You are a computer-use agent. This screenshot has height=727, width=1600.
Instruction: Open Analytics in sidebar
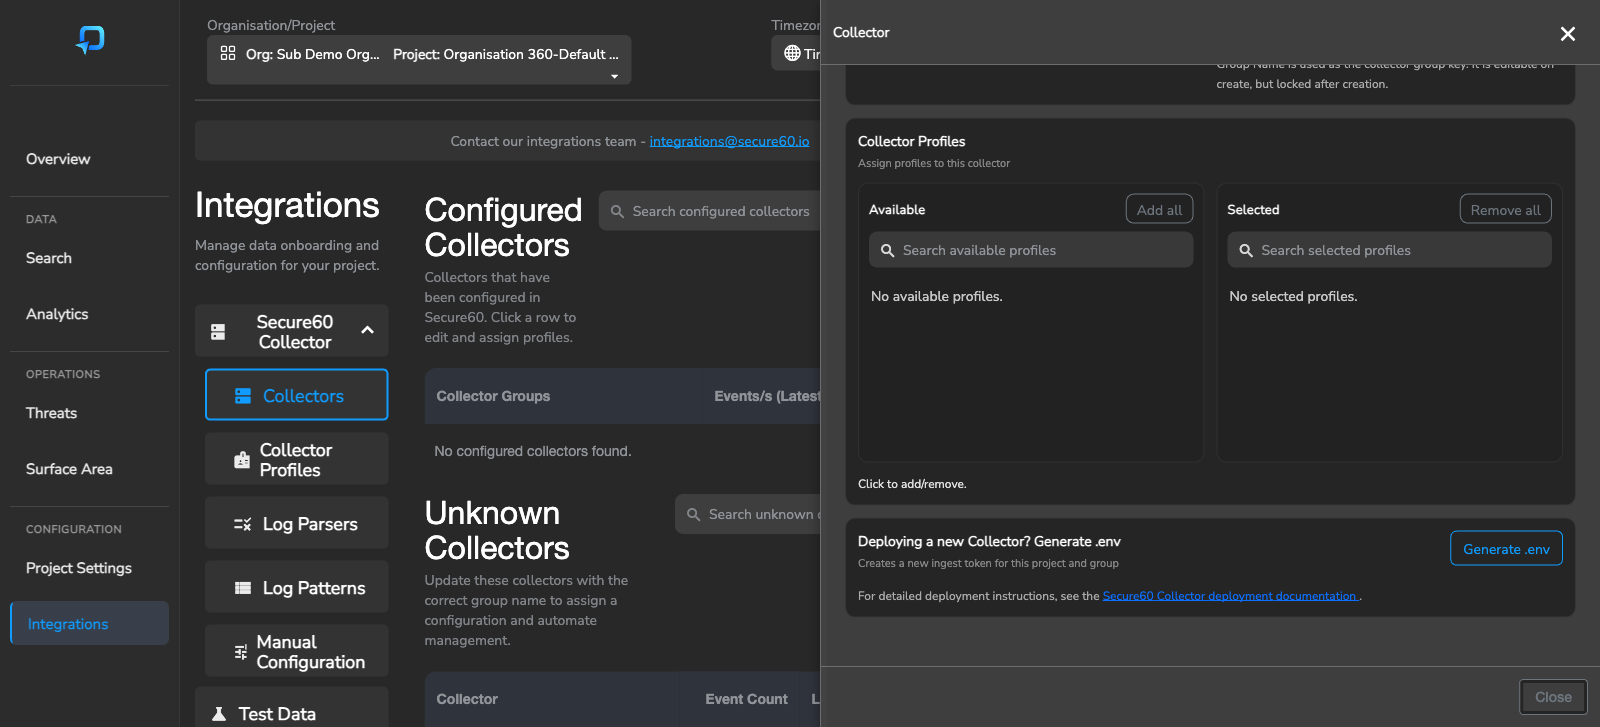[57, 314]
